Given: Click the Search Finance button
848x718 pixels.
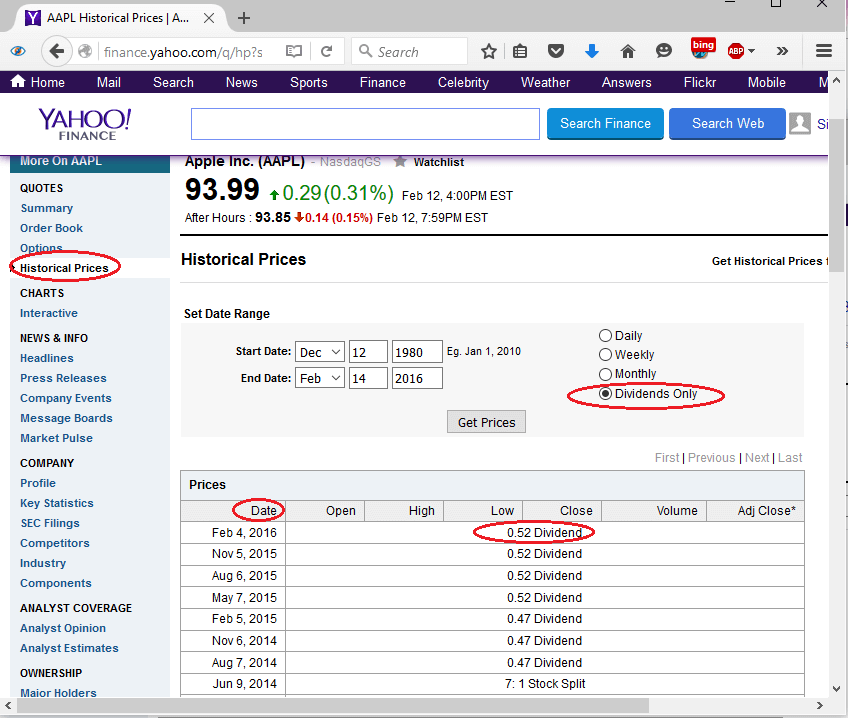Looking at the screenshot, I should pos(605,123).
